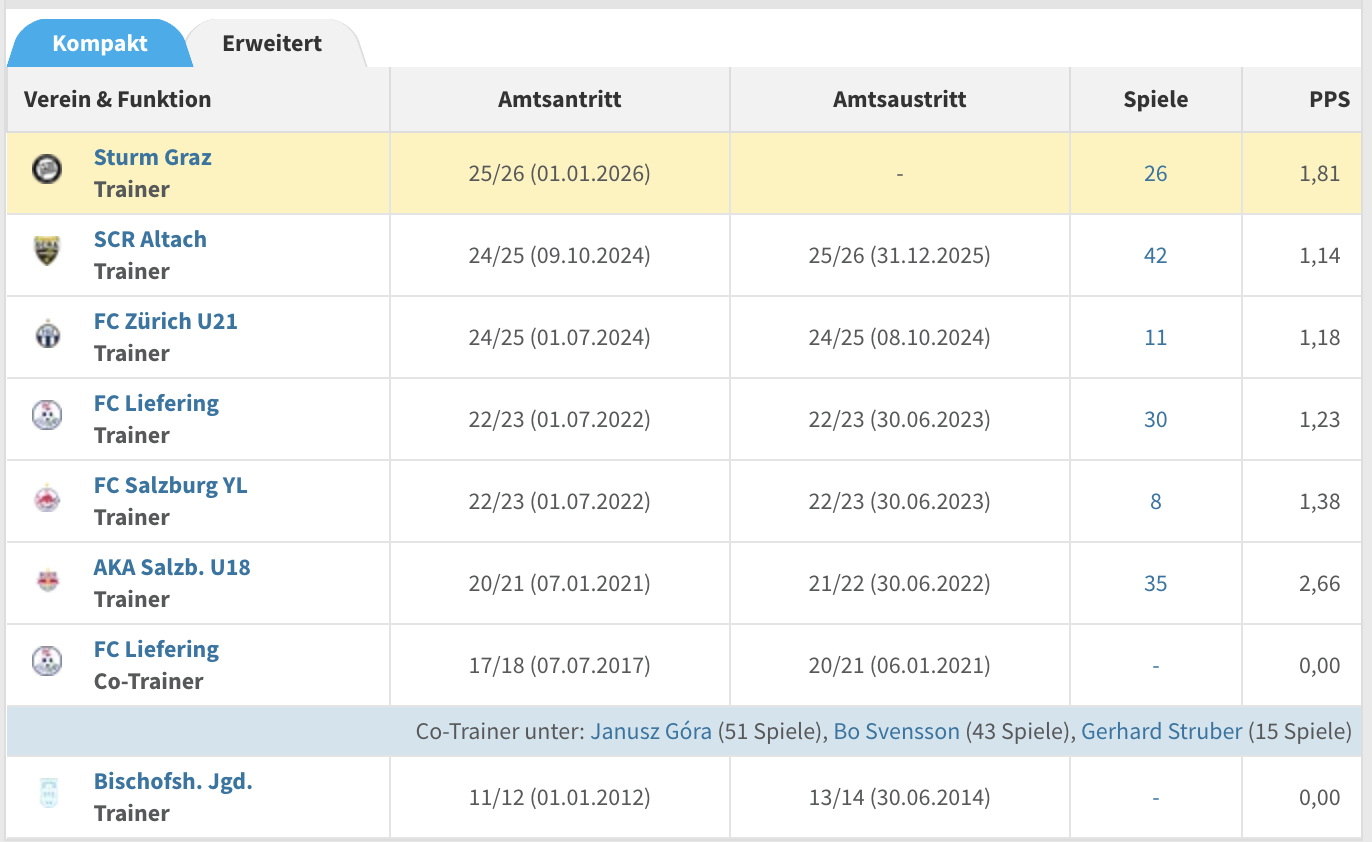Select the start date 17/18 (07.07.2017)
This screenshot has width=1372, height=842.
[x=560, y=666]
